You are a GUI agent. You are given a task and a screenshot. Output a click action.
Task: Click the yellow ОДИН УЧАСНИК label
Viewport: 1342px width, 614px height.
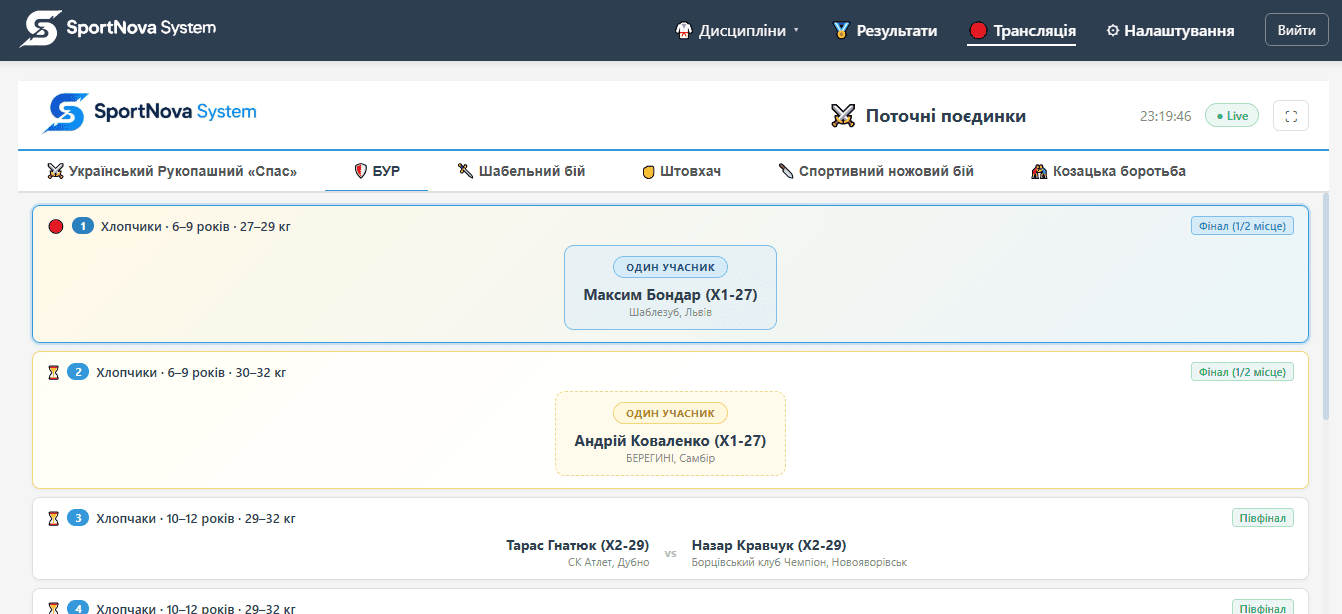point(670,413)
